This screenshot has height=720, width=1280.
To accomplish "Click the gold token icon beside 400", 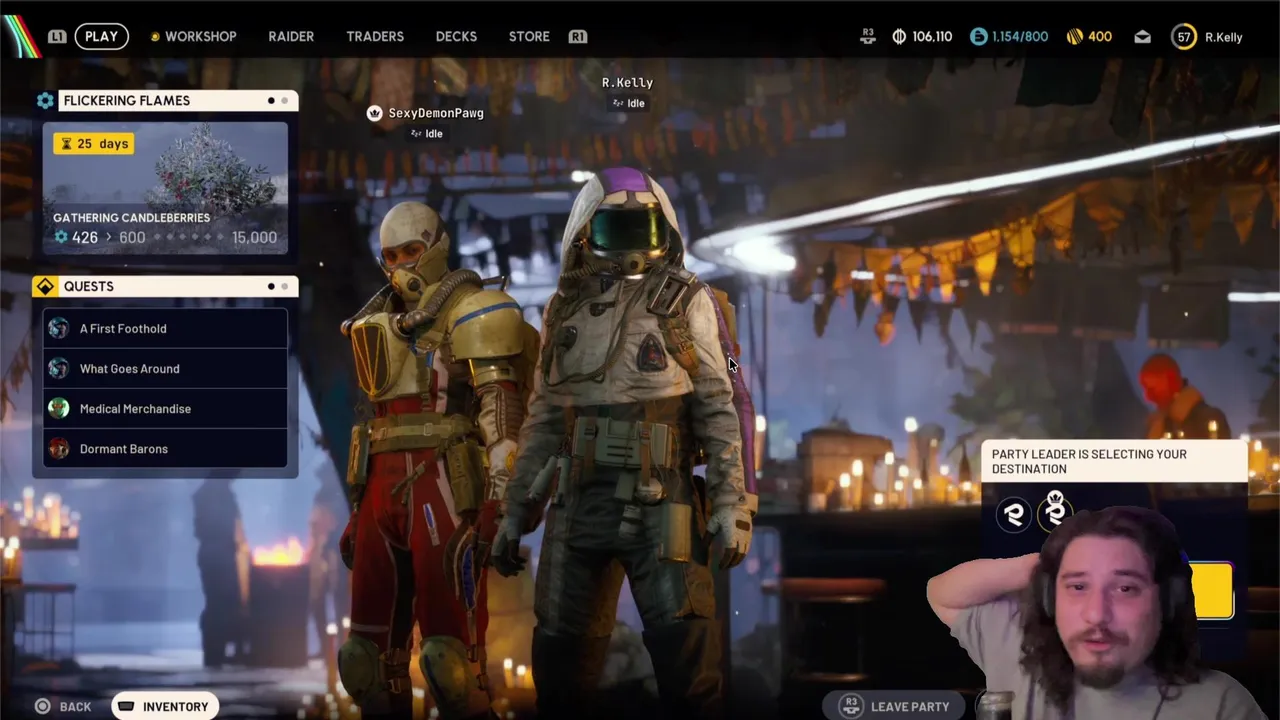I will tap(1075, 36).
